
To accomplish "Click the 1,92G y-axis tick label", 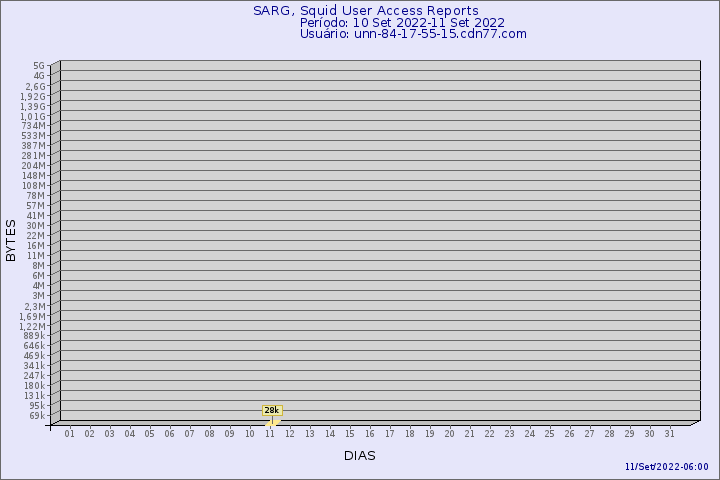I will 33,96.
